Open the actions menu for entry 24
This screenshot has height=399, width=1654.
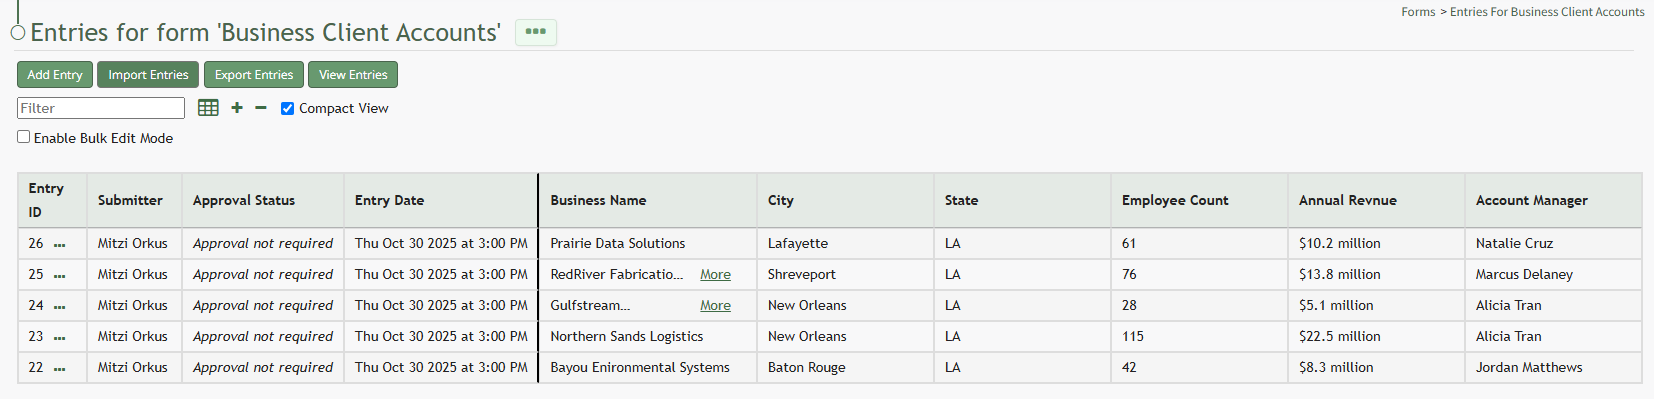[60, 307]
